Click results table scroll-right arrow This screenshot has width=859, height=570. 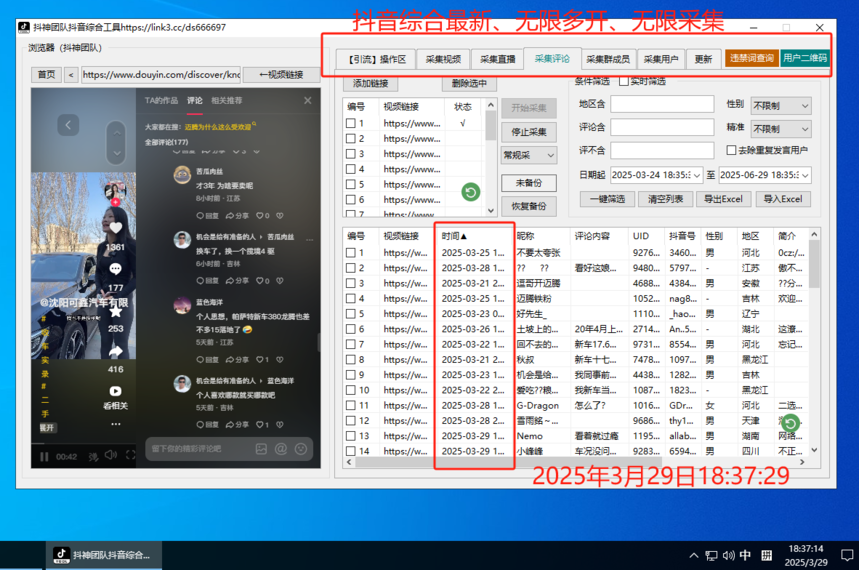click(802, 461)
